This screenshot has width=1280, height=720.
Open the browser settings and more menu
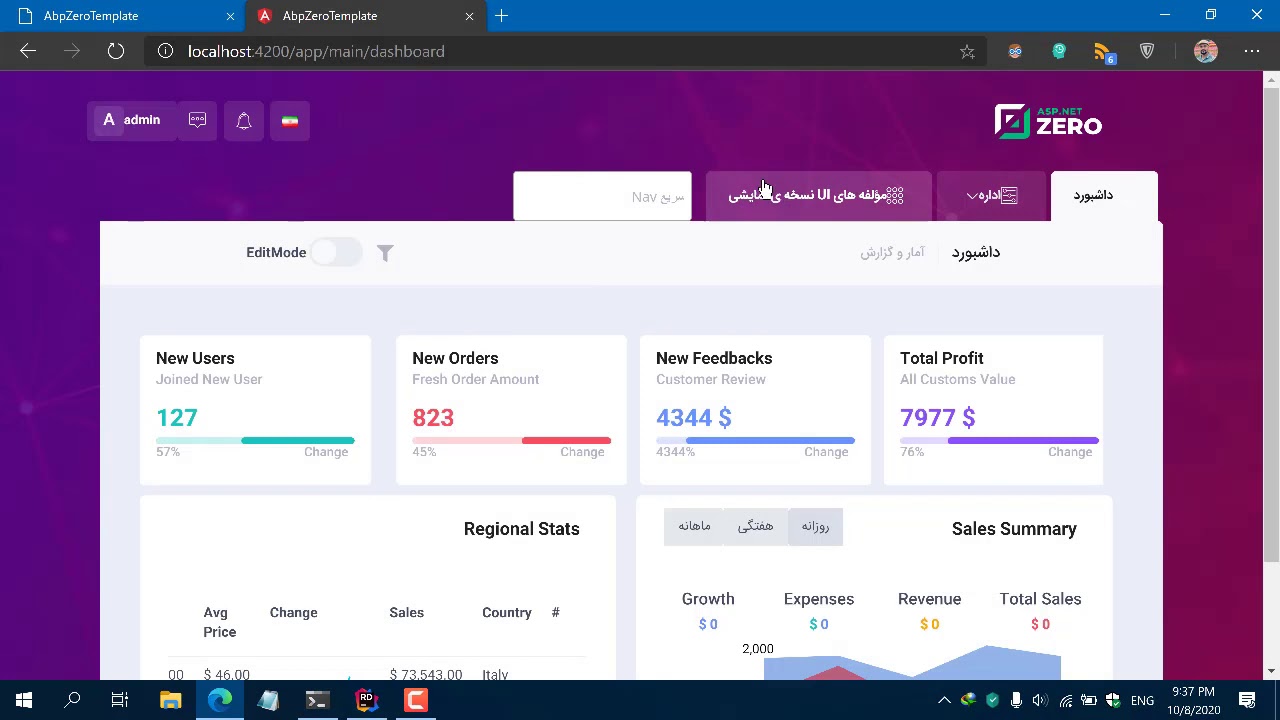(1252, 51)
